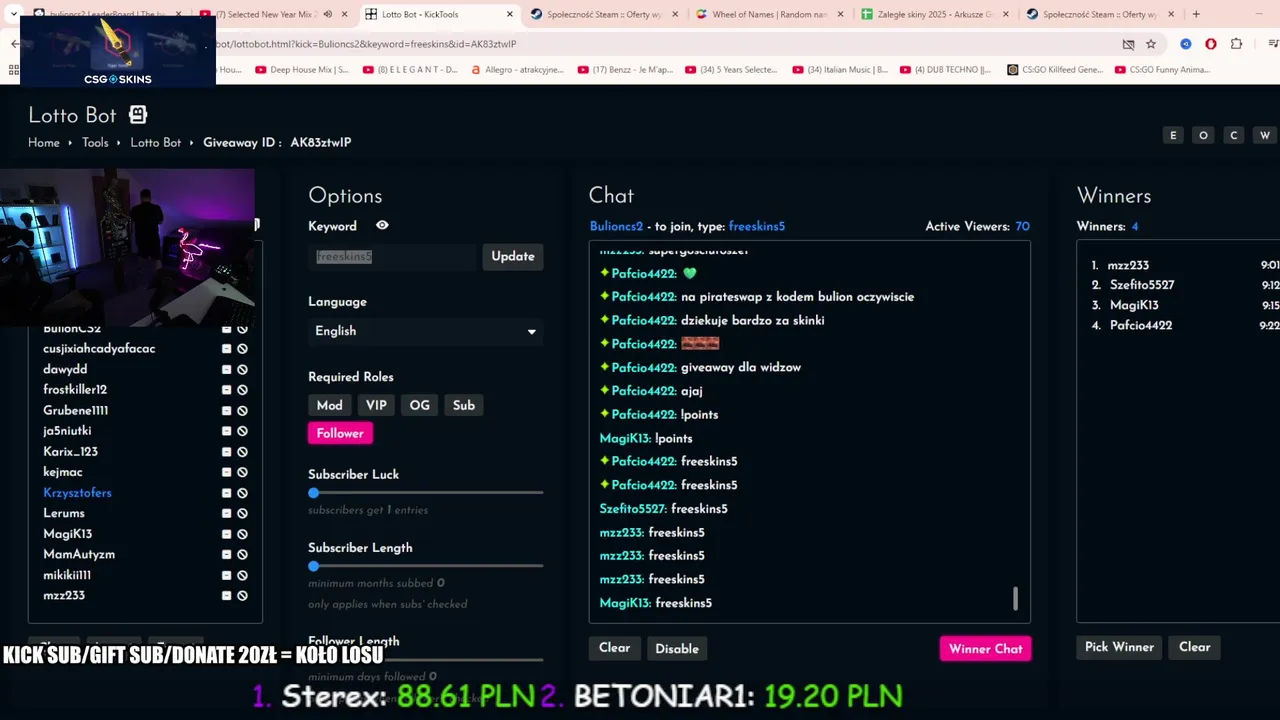Image resolution: width=1280 pixels, height=720 pixels.
Task: Ban frostkiller12 with the block icon
Action: [242, 390]
